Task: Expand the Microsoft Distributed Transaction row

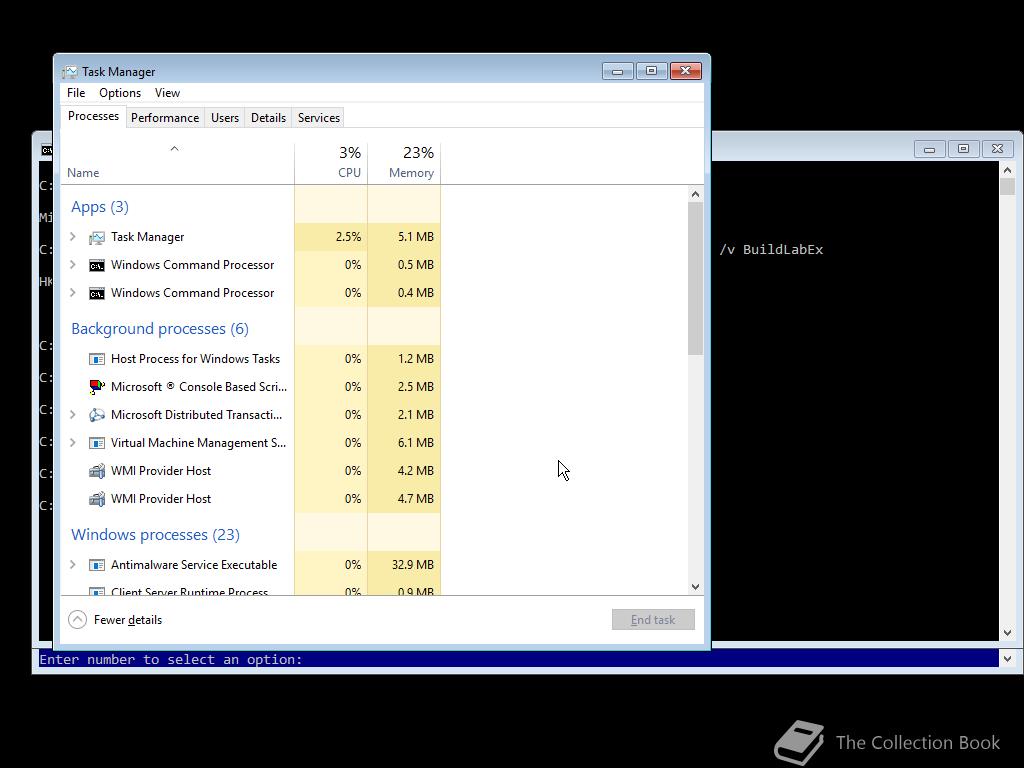Action: [x=73, y=415]
